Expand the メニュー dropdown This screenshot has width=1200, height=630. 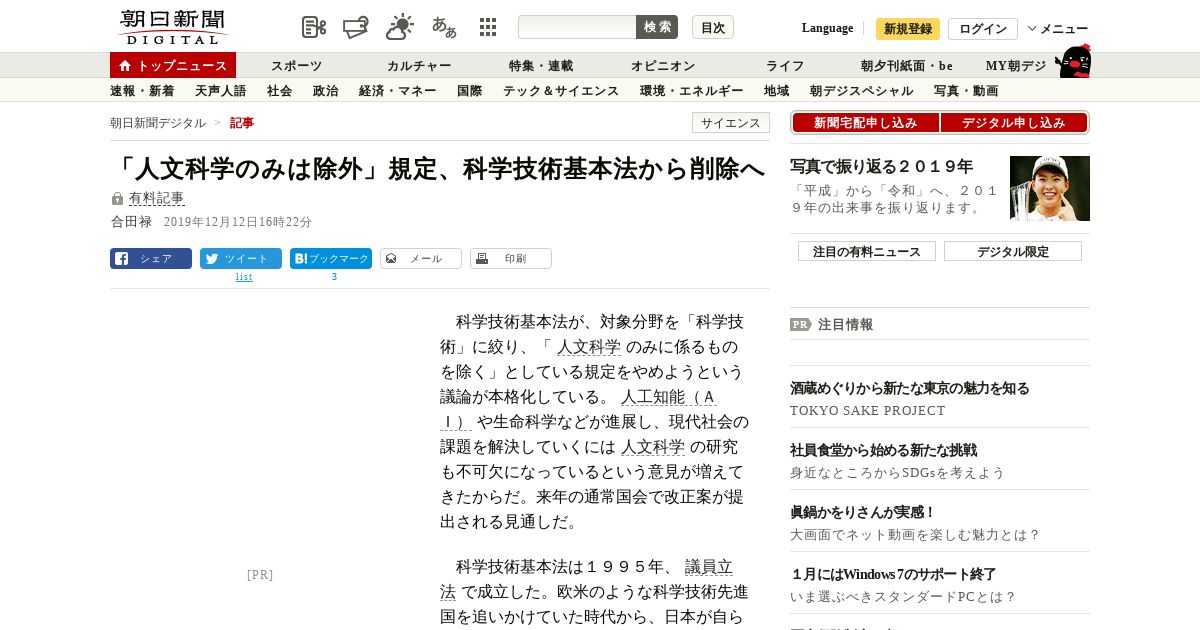click(x=1058, y=29)
